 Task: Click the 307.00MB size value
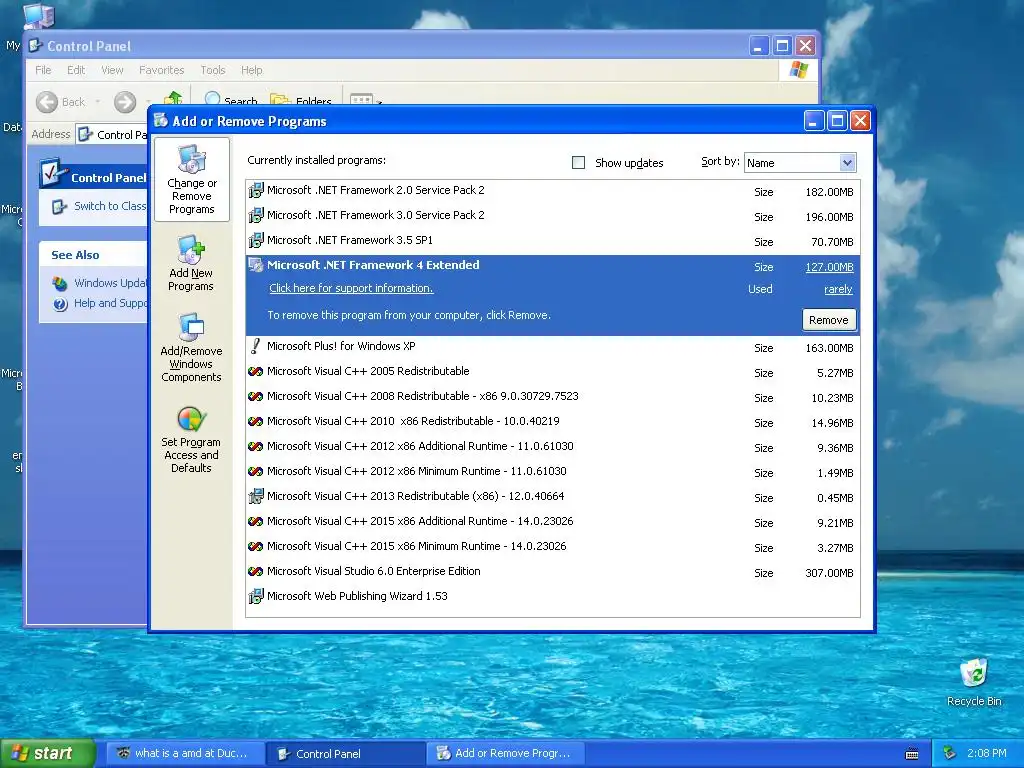pyautogui.click(x=829, y=573)
